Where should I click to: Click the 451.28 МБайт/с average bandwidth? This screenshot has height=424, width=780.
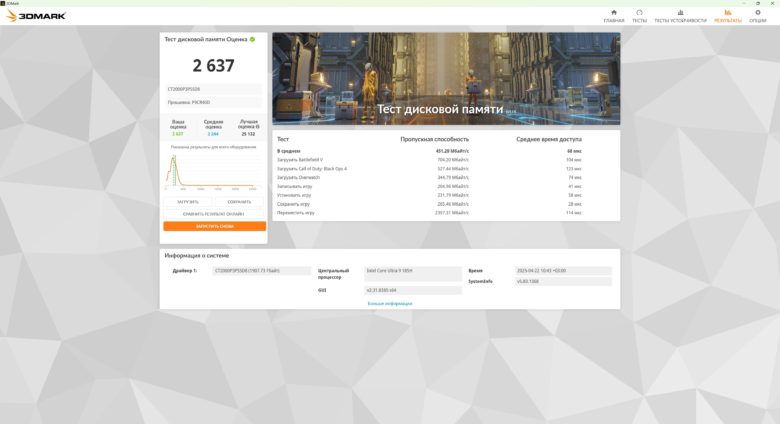pos(452,151)
